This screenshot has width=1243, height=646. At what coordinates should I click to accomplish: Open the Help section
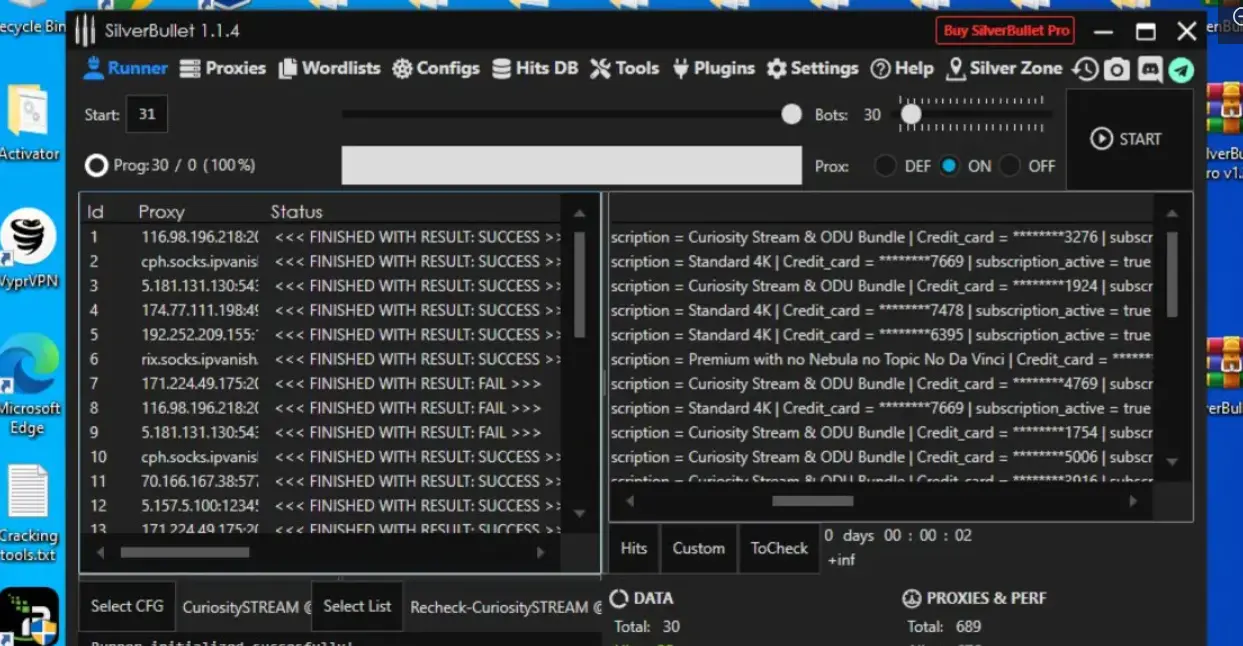pyautogui.click(x=902, y=68)
